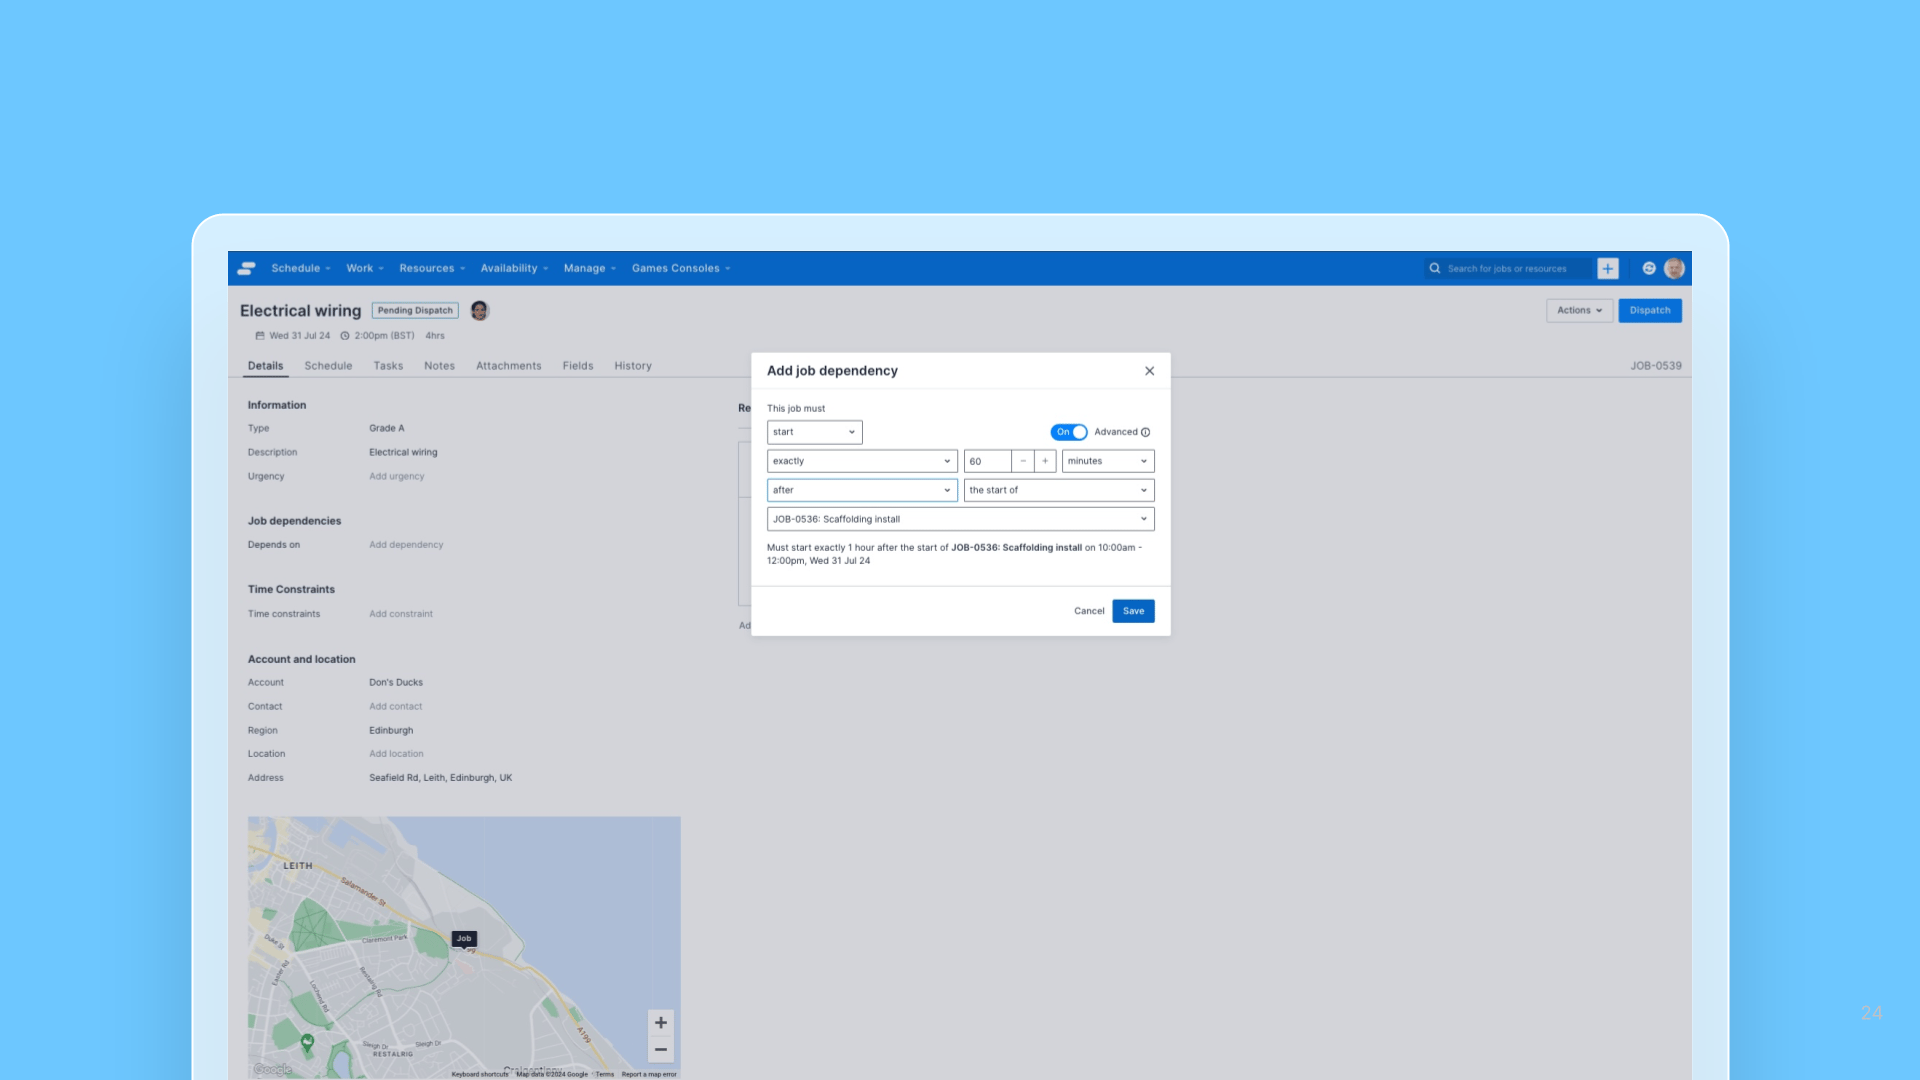Open the user profile avatar
Screen dimensions: 1920x1080
click(x=1675, y=268)
